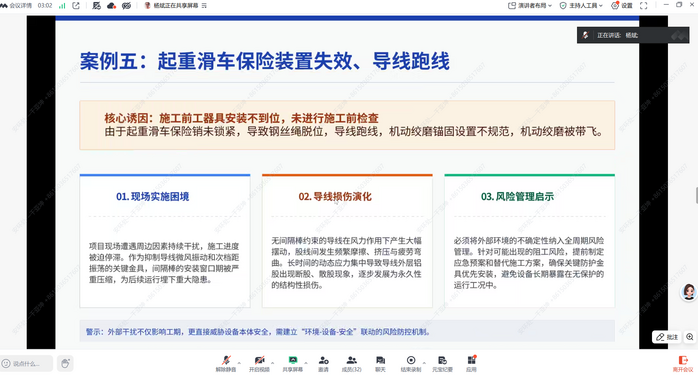
Task: Show the 成员(32) members list
Action: click(x=352, y=363)
